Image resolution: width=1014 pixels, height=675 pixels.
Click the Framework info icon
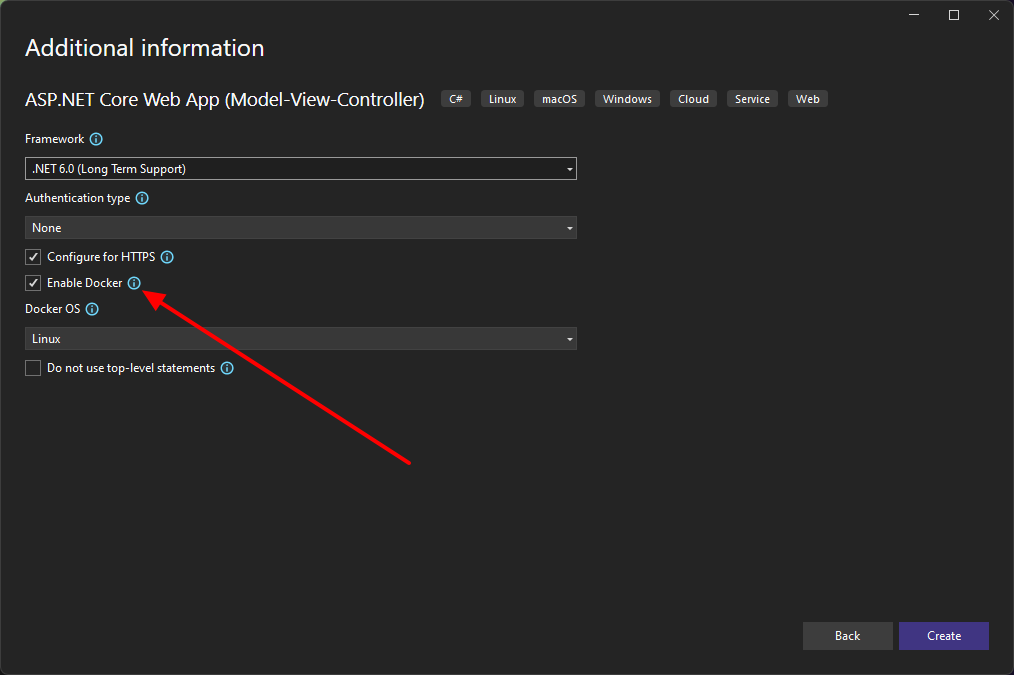(x=96, y=139)
